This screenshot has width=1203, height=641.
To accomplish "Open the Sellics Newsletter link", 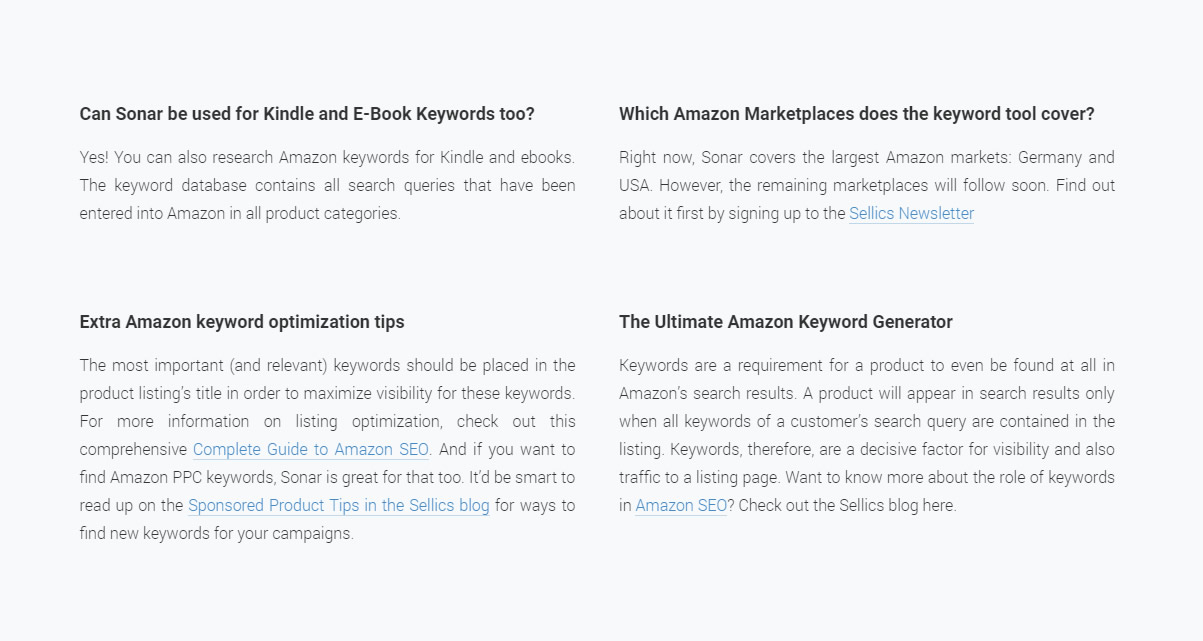I will pos(911,213).
